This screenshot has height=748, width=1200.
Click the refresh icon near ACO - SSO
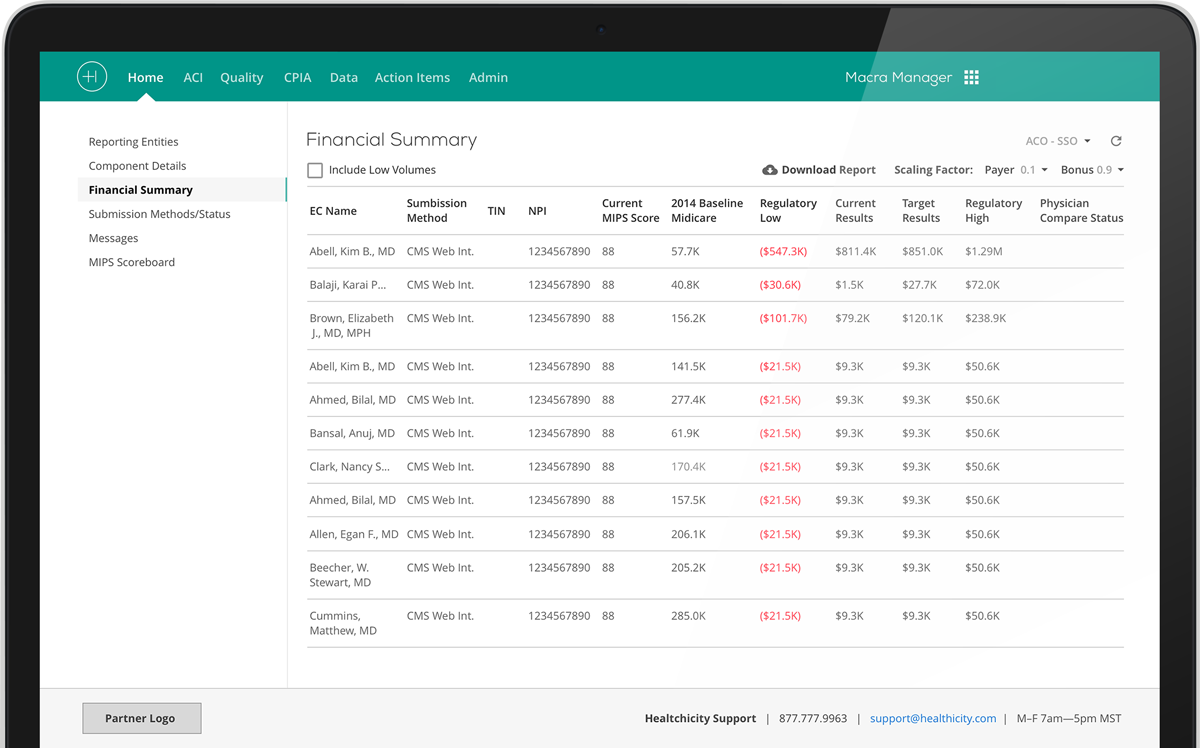pyautogui.click(x=1116, y=141)
